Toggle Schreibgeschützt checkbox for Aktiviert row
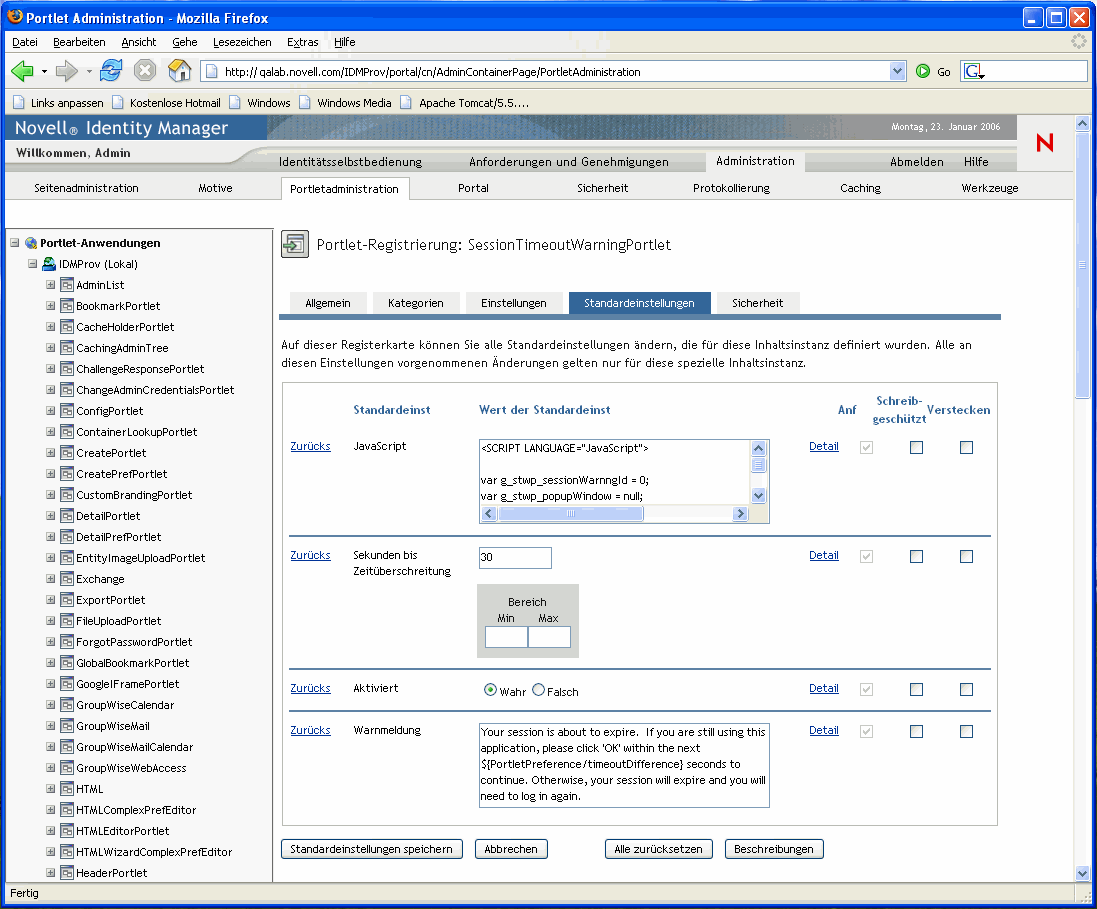The image size is (1097, 909). pos(916,689)
